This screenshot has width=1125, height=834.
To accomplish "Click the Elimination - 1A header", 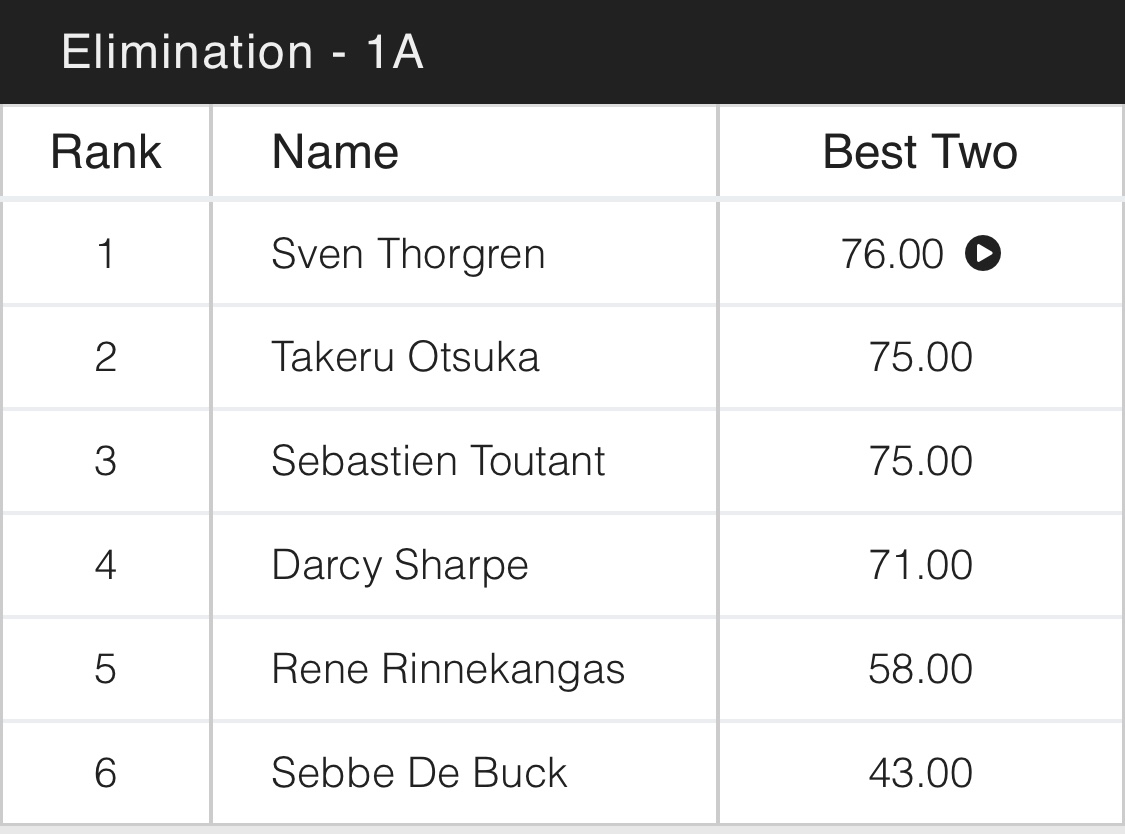I will [243, 51].
